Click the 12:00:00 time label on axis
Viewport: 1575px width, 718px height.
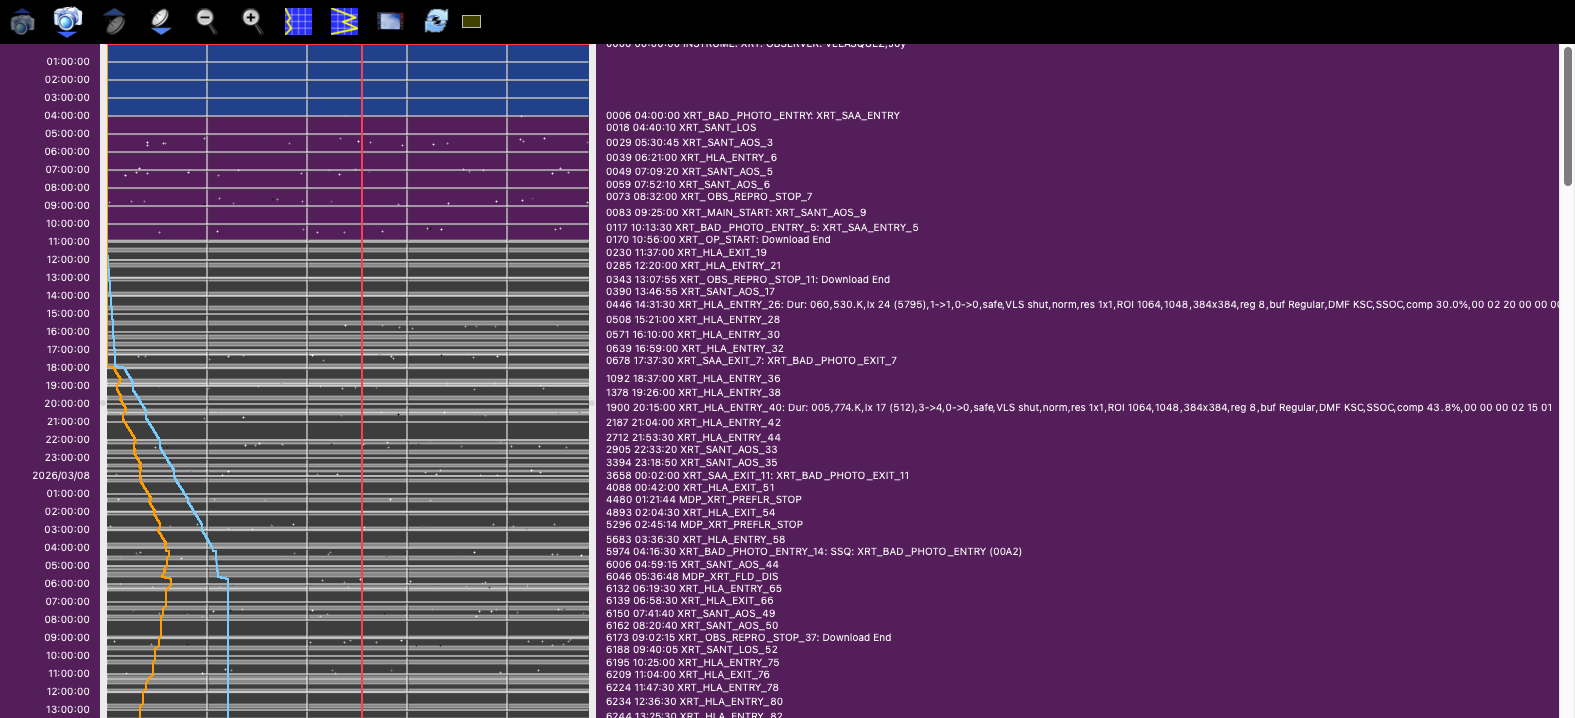pos(68,260)
